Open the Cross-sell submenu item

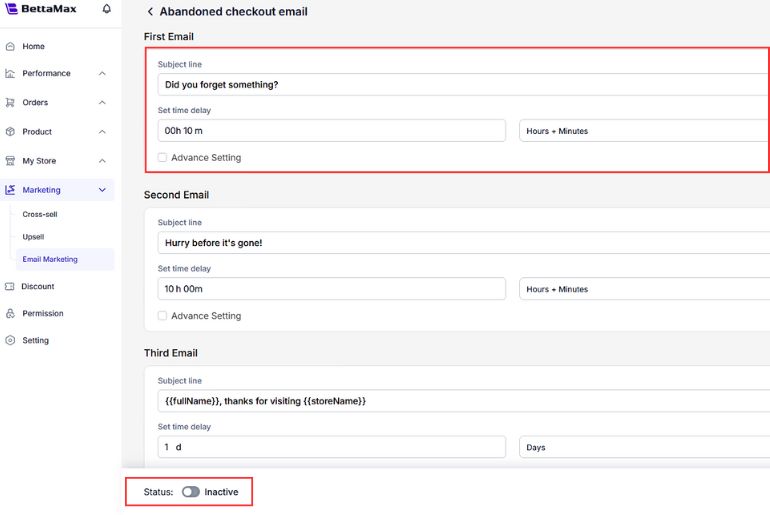pyautogui.click(x=40, y=214)
